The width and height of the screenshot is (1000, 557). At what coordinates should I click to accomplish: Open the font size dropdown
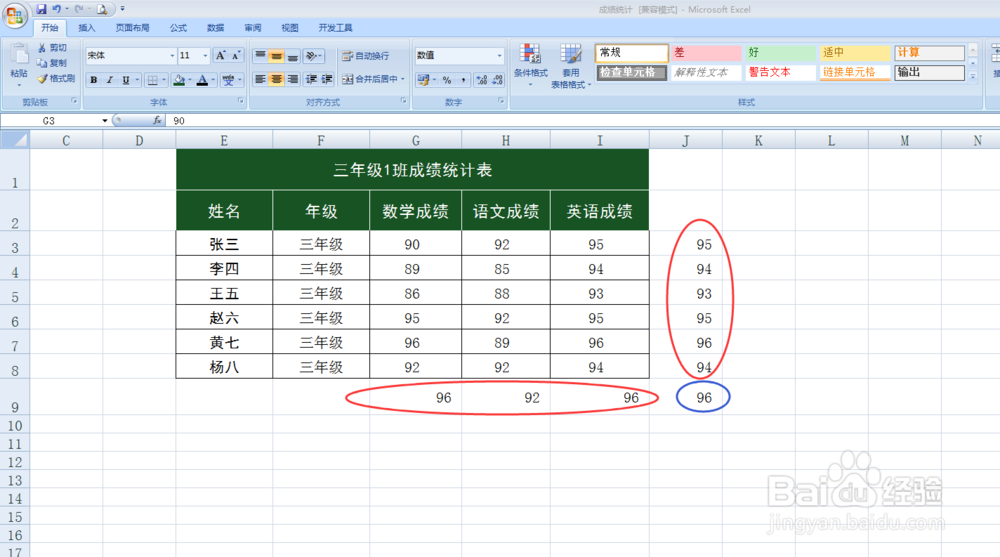click(205, 56)
